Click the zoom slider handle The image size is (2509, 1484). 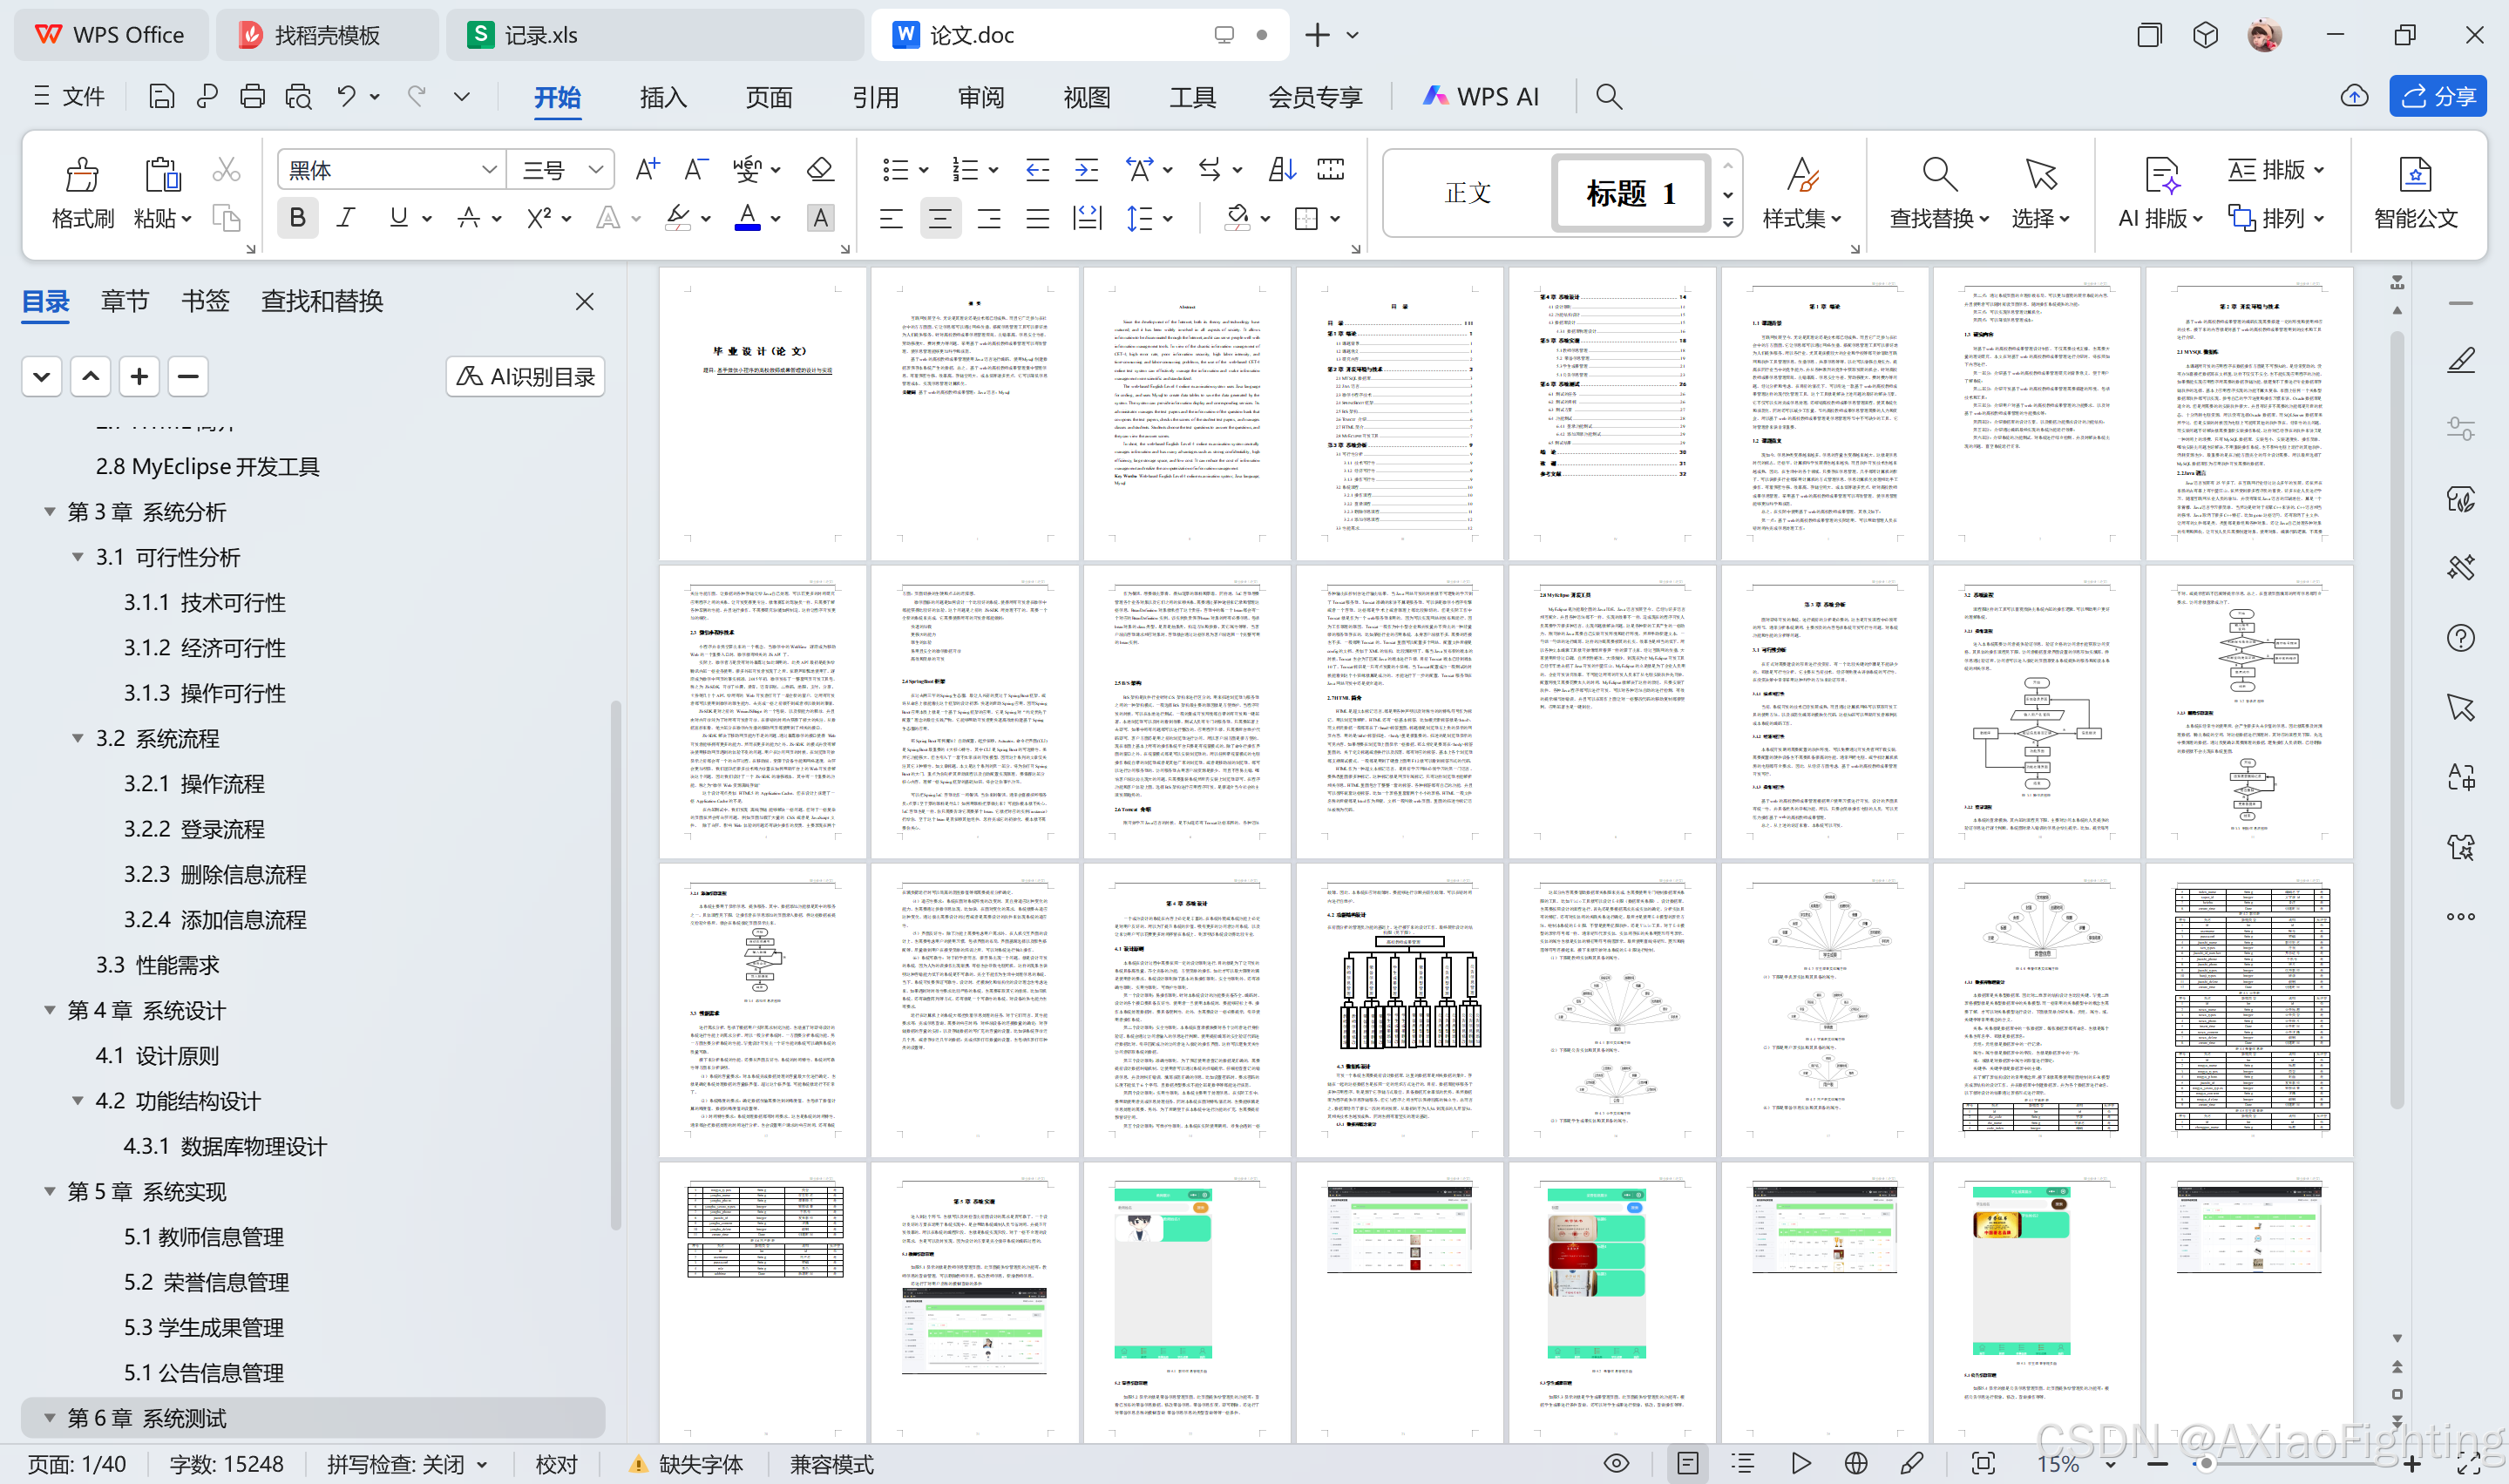(x=2206, y=1464)
